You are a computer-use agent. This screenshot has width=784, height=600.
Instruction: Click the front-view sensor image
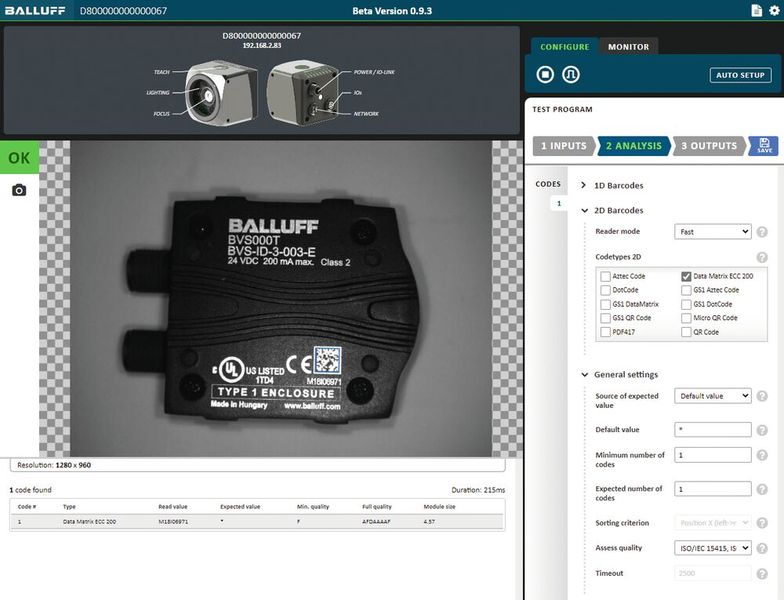[x=220, y=93]
